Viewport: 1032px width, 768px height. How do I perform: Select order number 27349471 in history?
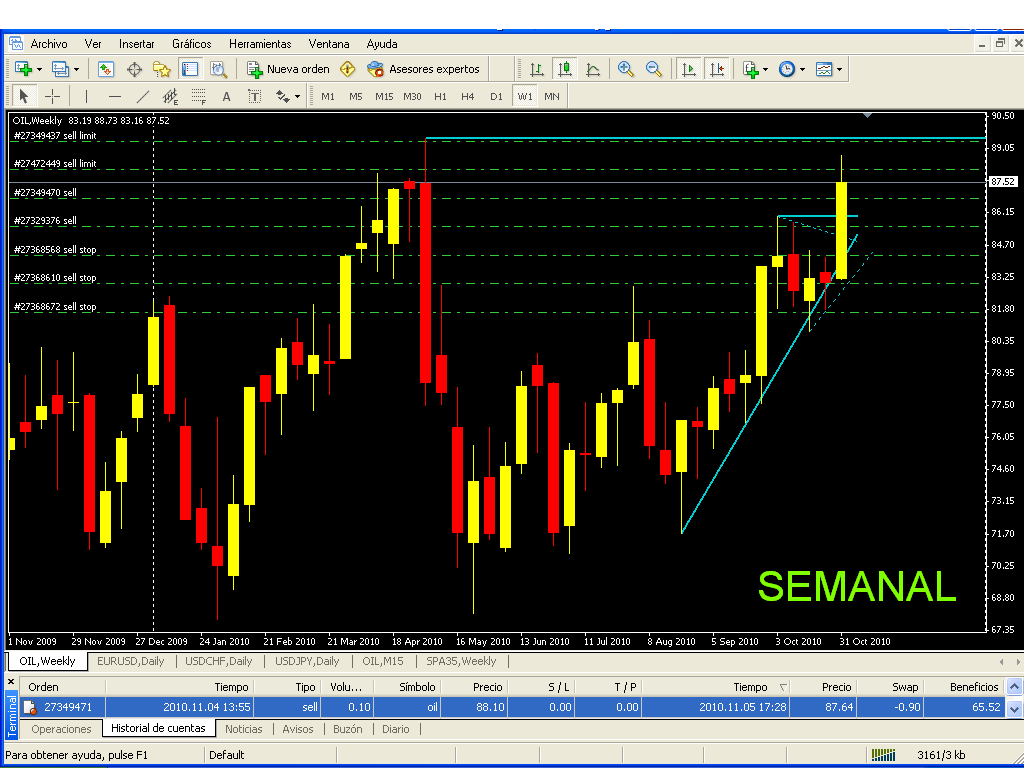pyautogui.click(x=68, y=707)
